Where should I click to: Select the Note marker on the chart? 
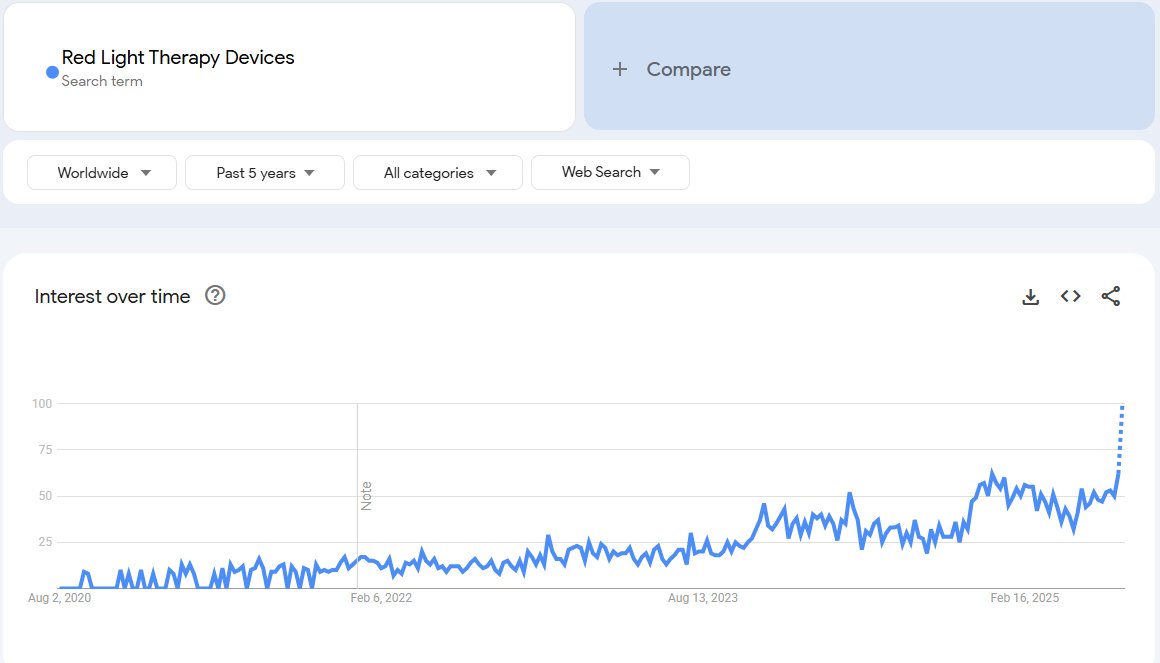pyautogui.click(x=366, y=496)
